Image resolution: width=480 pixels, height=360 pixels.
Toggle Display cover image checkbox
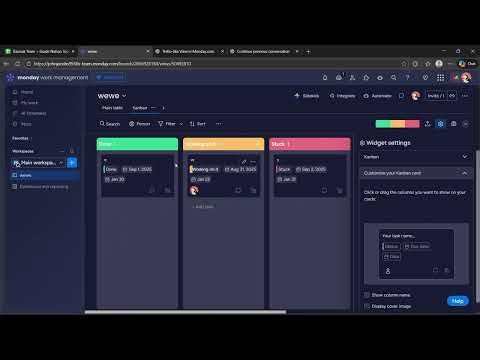[367, 306]
